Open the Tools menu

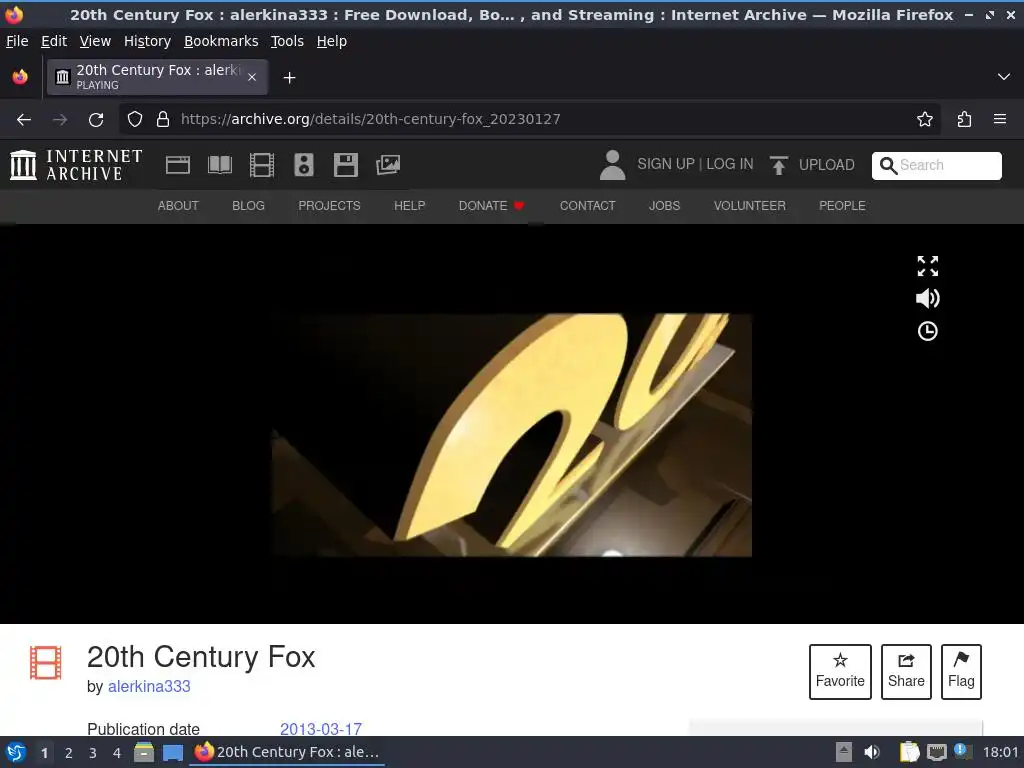coord(287,41)
